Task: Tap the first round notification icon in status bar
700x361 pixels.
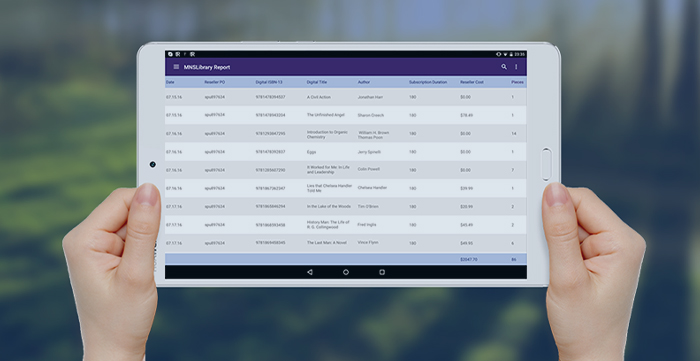Action: [x=171, y=54]
